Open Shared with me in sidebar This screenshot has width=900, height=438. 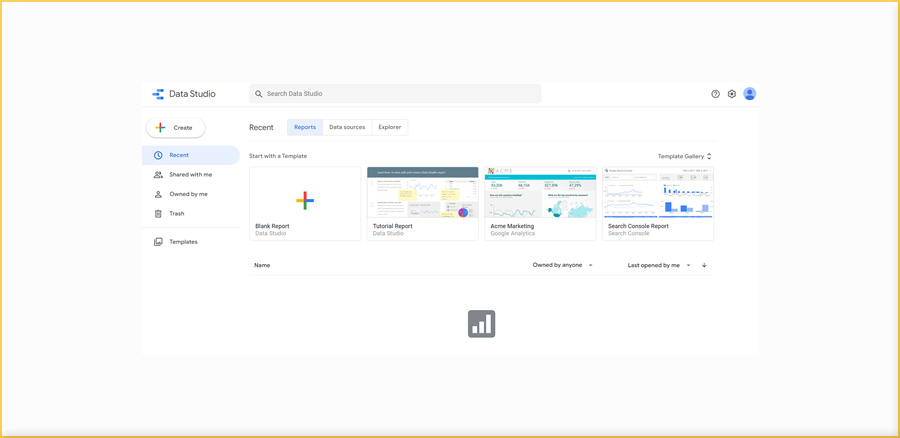point(191,175)
